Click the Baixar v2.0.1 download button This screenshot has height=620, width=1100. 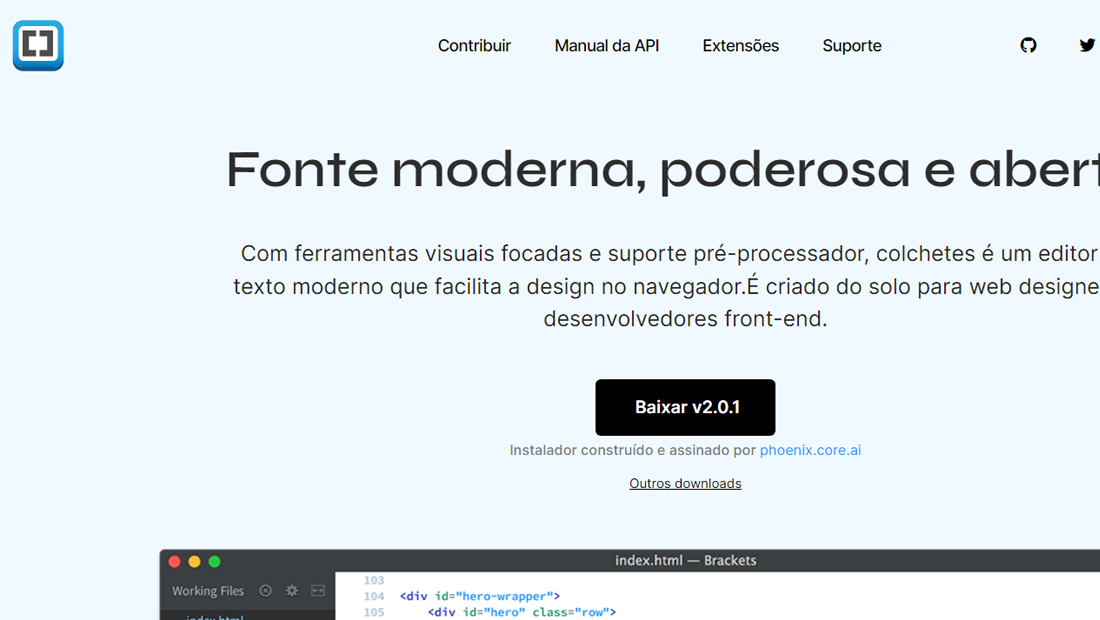(x=685, y=407)
